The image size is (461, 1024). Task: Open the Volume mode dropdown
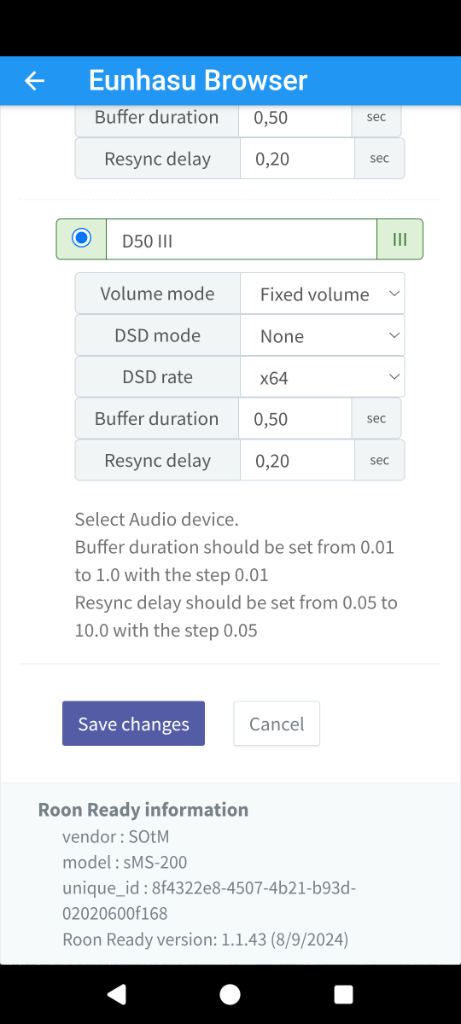(x=323, y=294)
